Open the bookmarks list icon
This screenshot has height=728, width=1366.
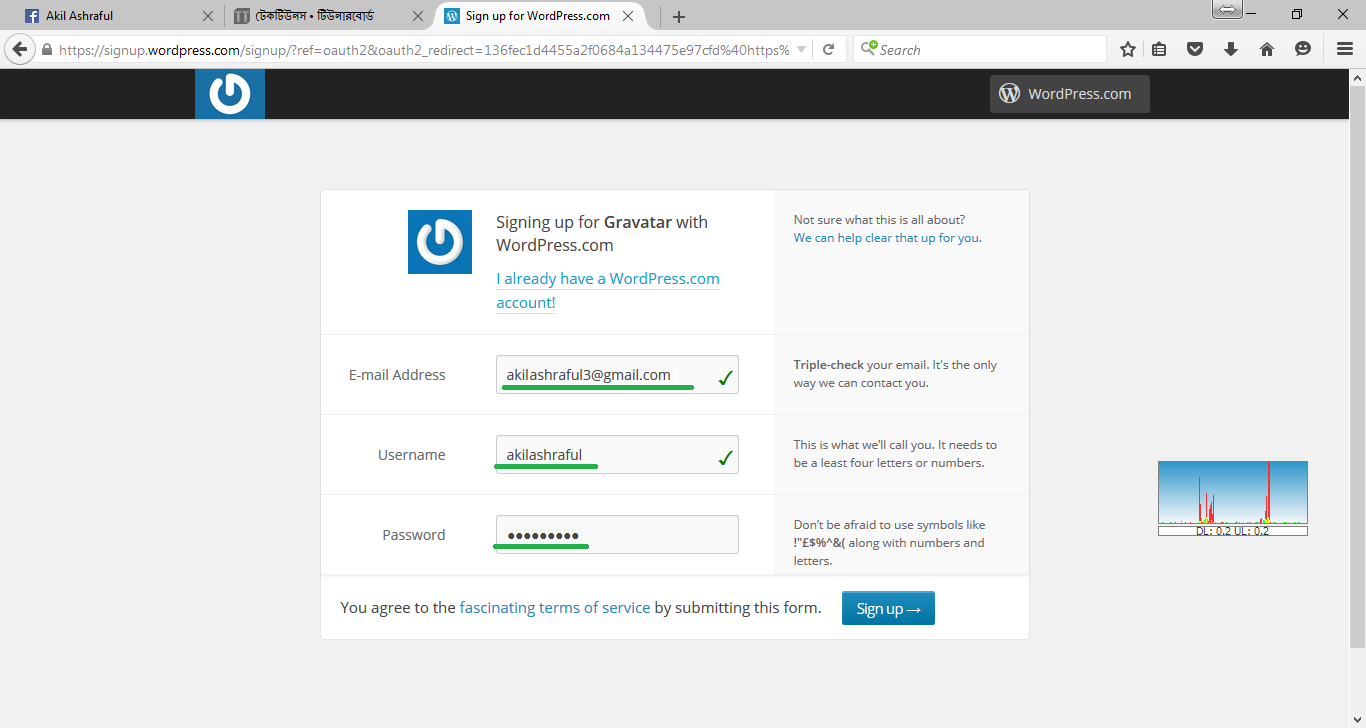(x=1159, y=49)
